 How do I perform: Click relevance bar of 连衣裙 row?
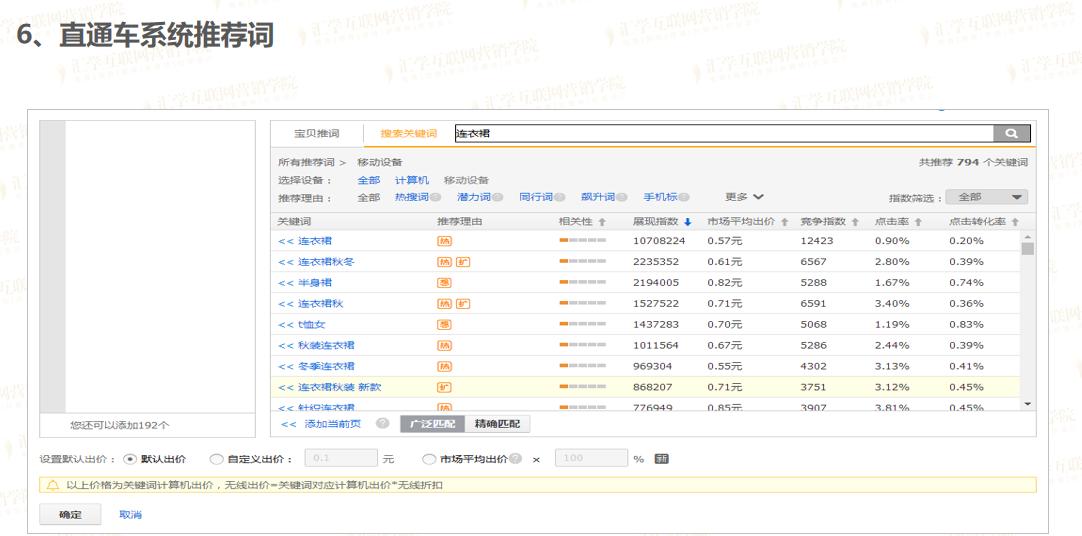coord(582,241)
